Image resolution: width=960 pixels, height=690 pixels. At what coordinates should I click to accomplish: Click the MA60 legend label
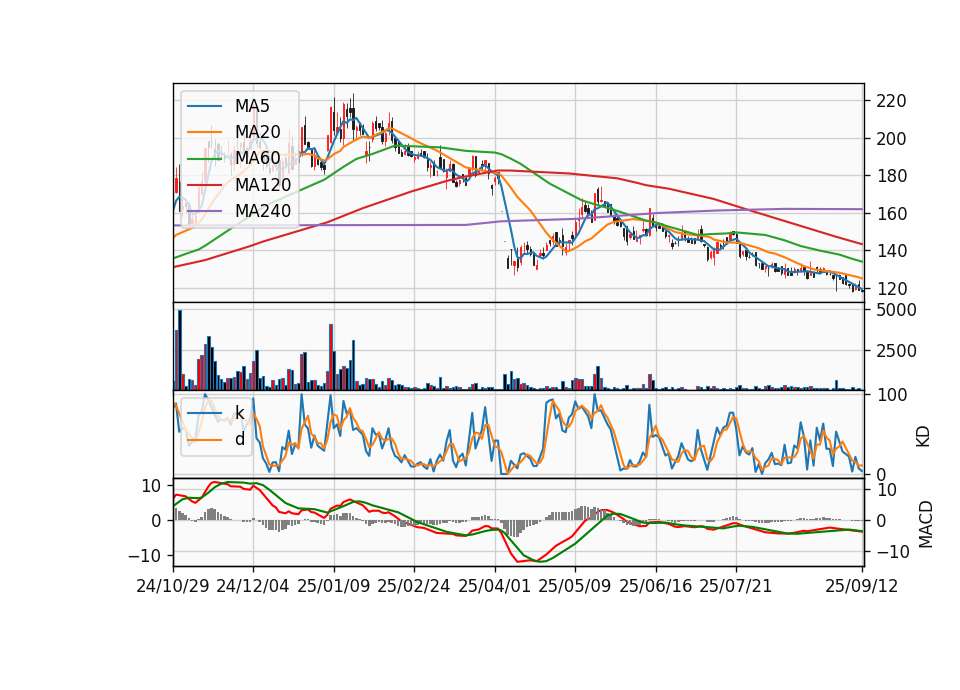tap(257, 158)
